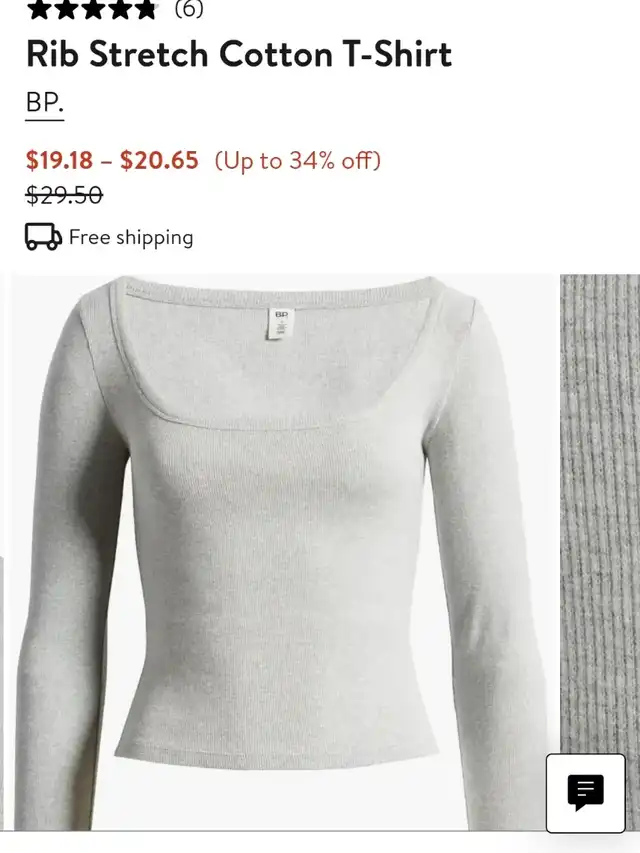
Task: Click the fourth star in the rating
Action: [x=119, y=10]
